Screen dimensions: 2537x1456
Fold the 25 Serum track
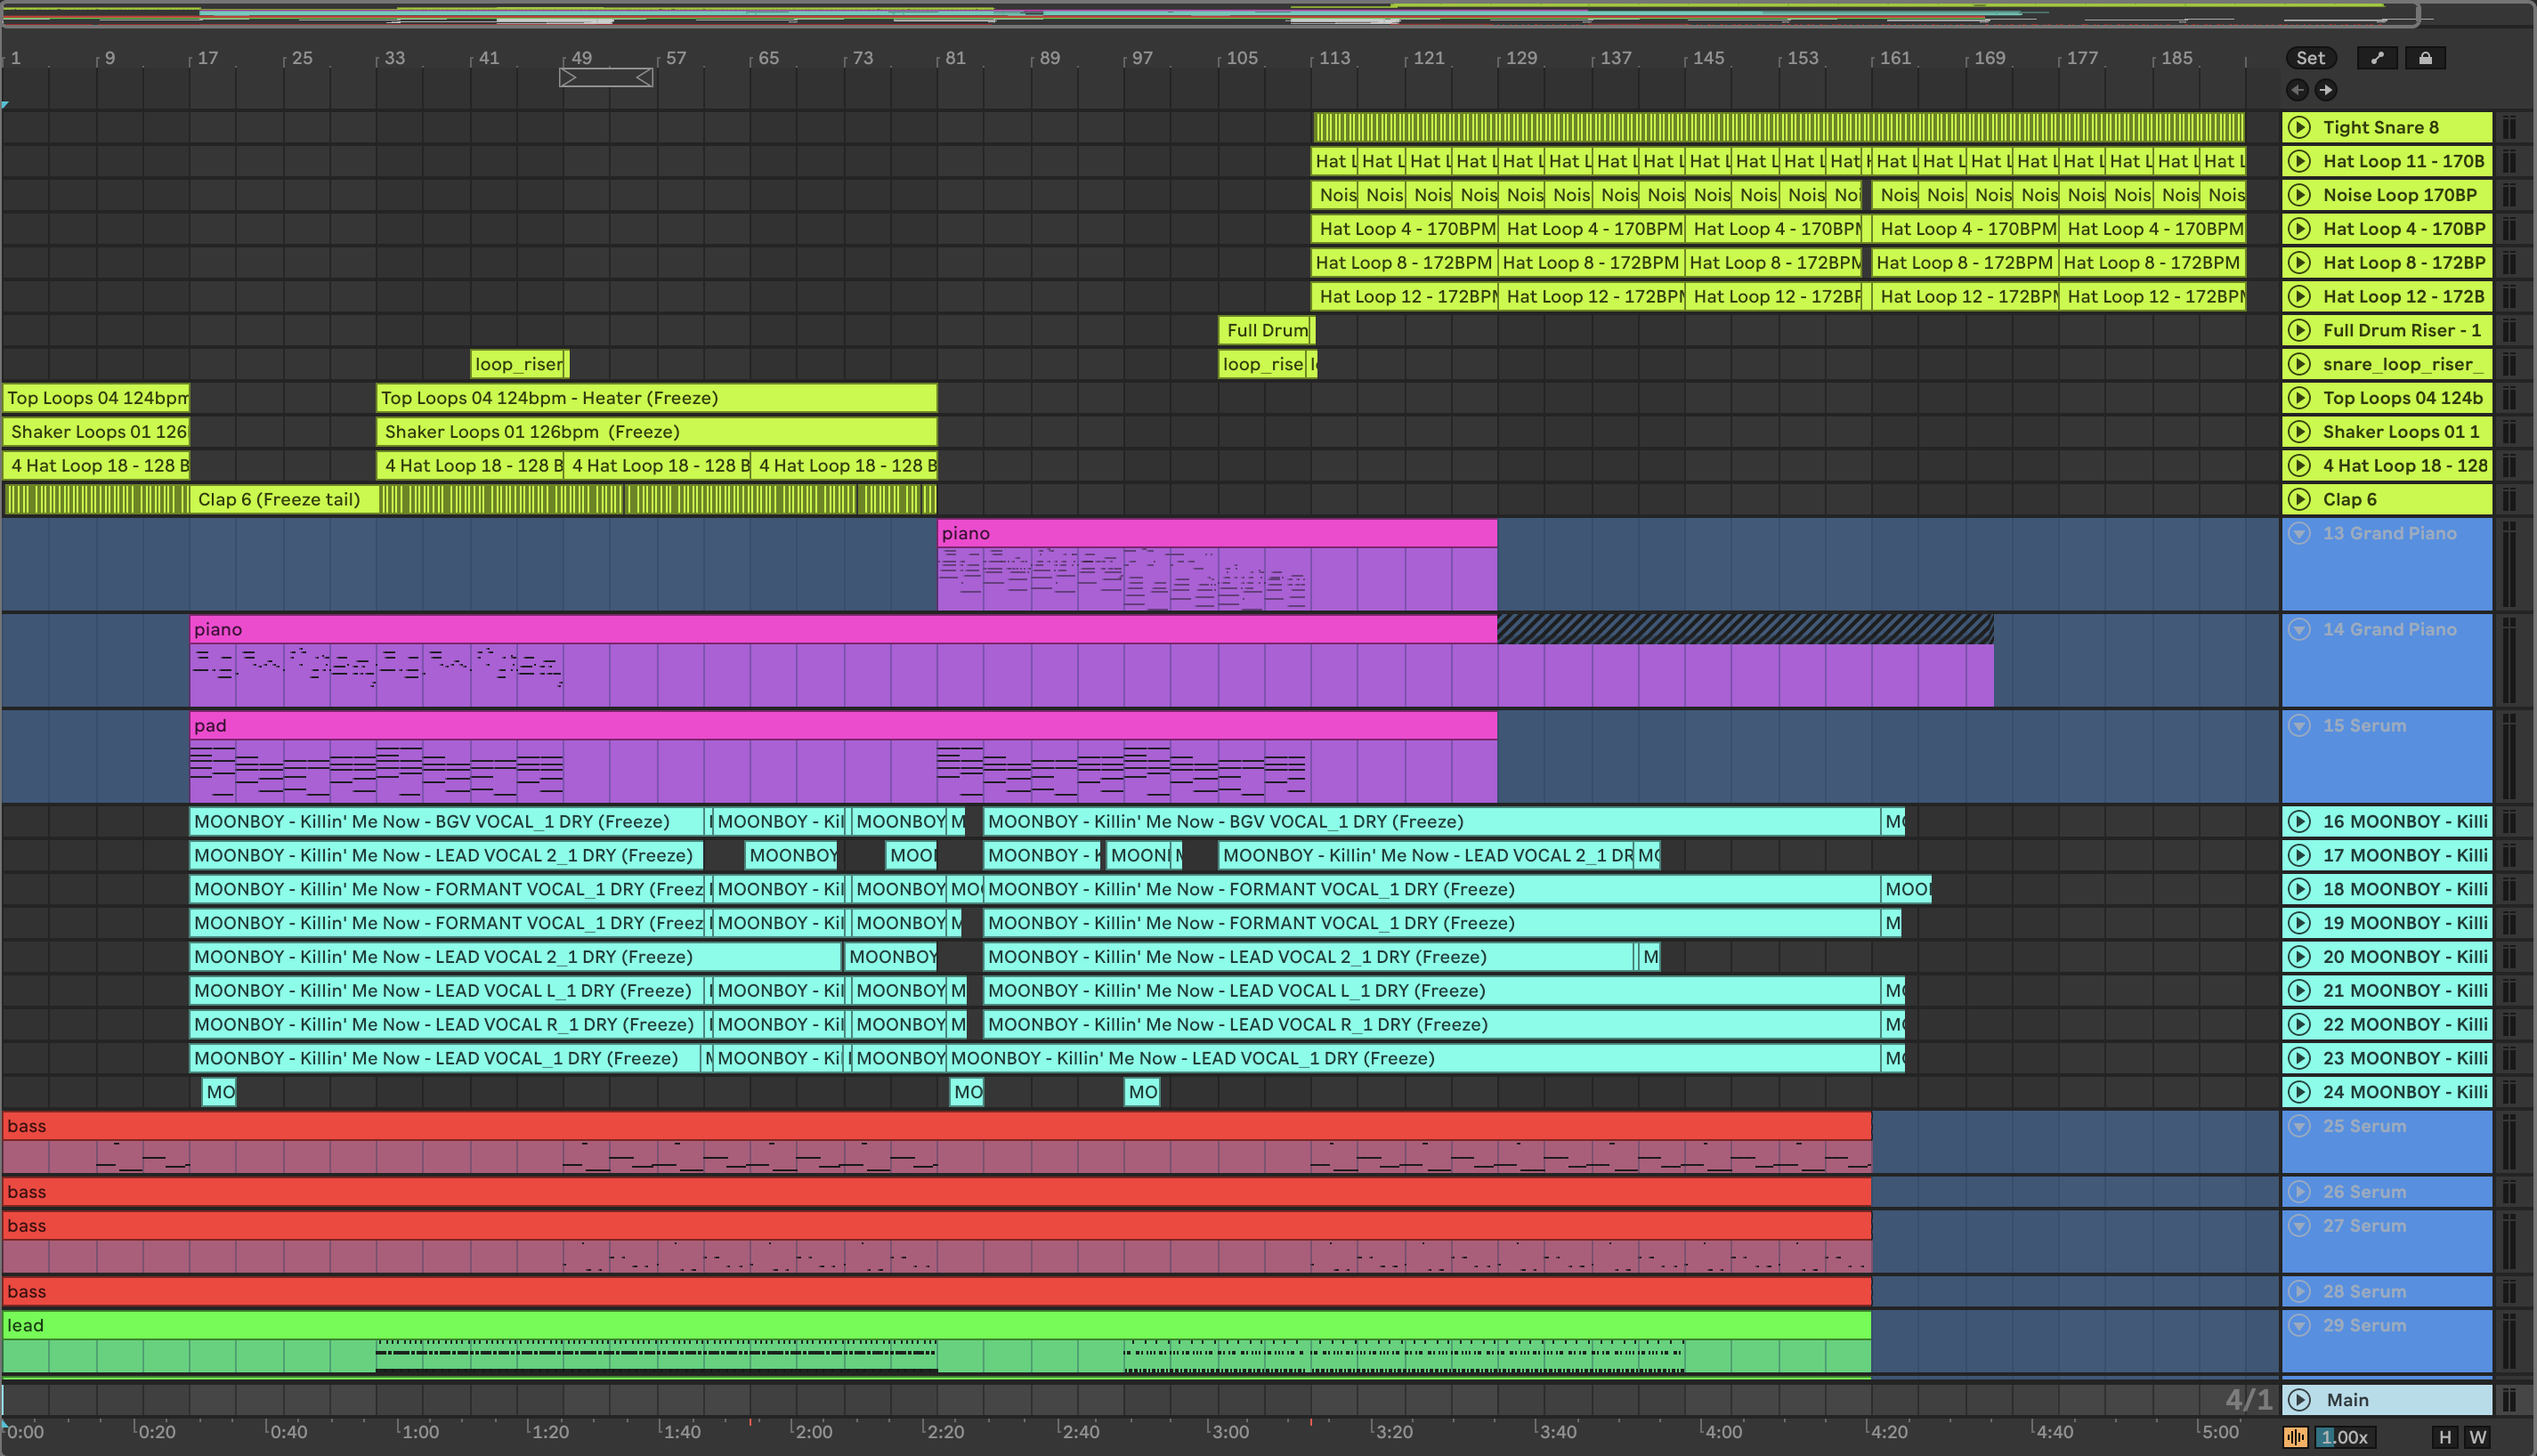2300,1126
